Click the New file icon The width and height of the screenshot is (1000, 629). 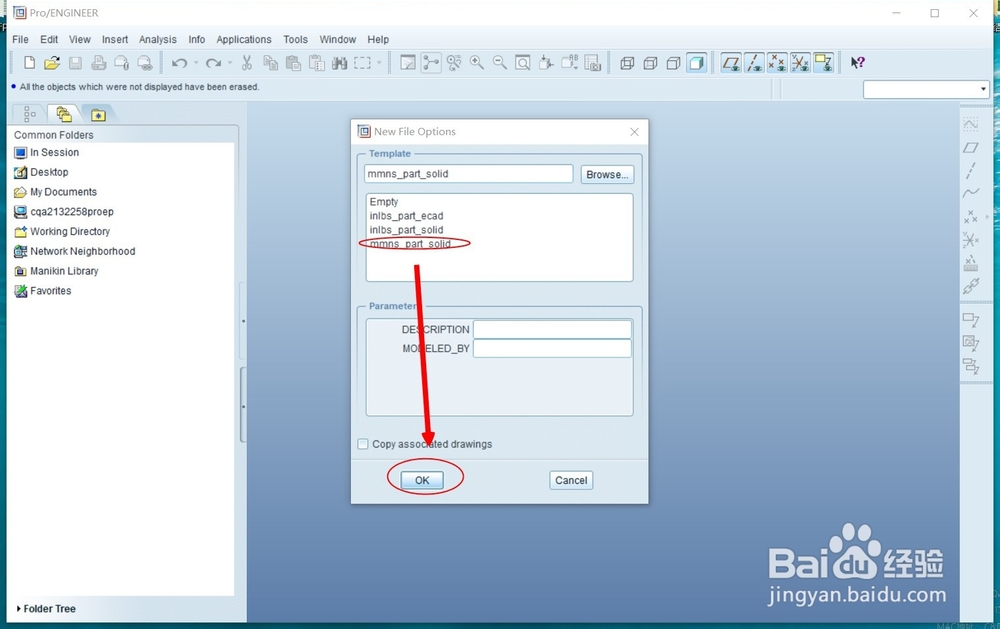[x=29, y=63]
